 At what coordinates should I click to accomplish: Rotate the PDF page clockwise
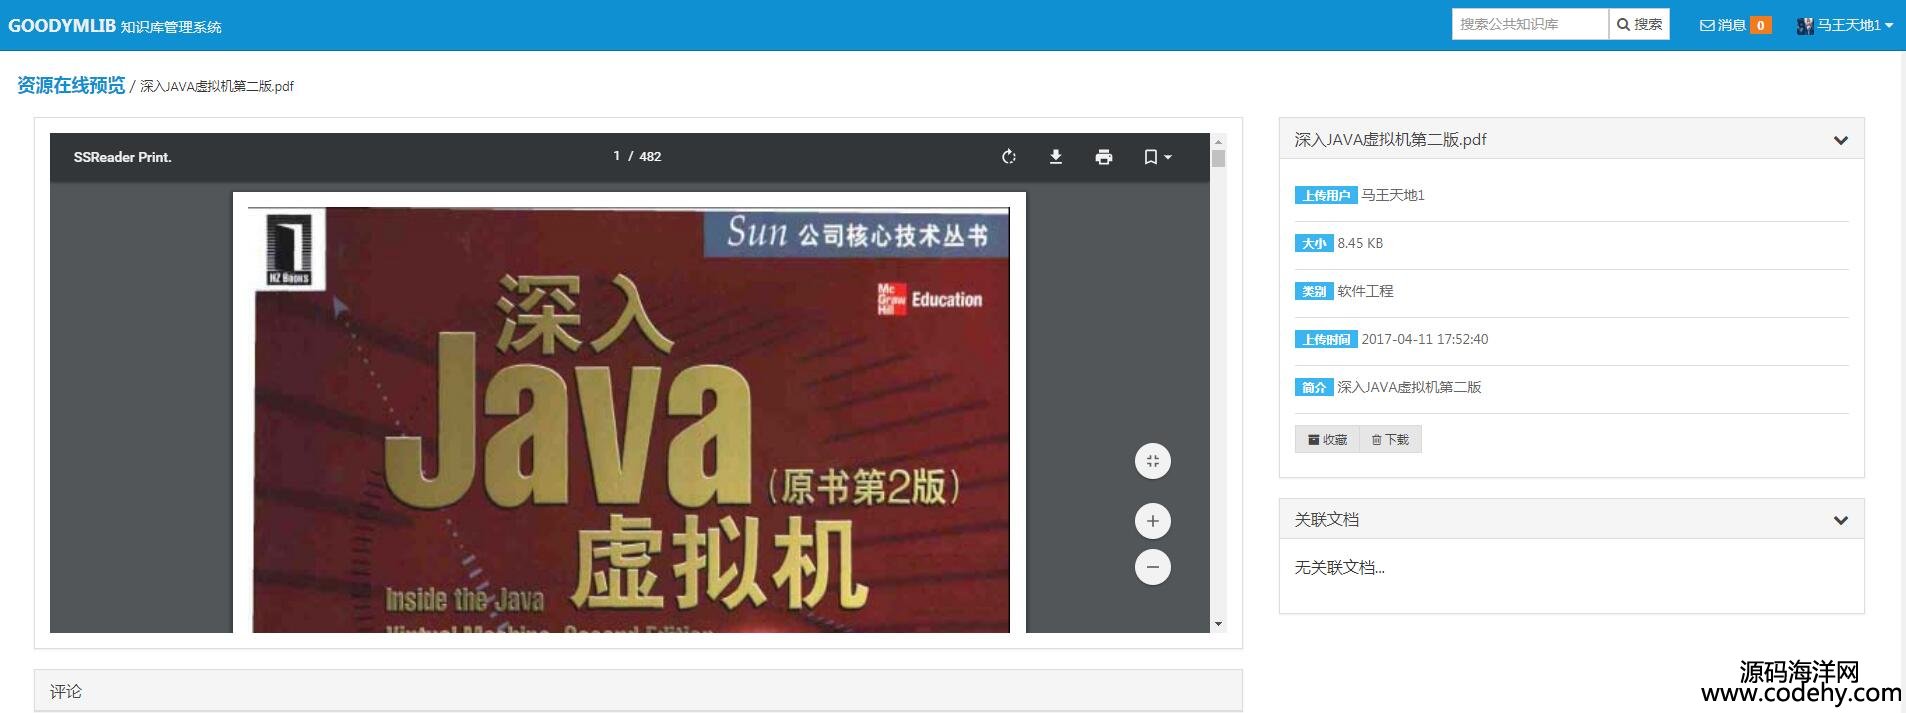point(1008,157)
